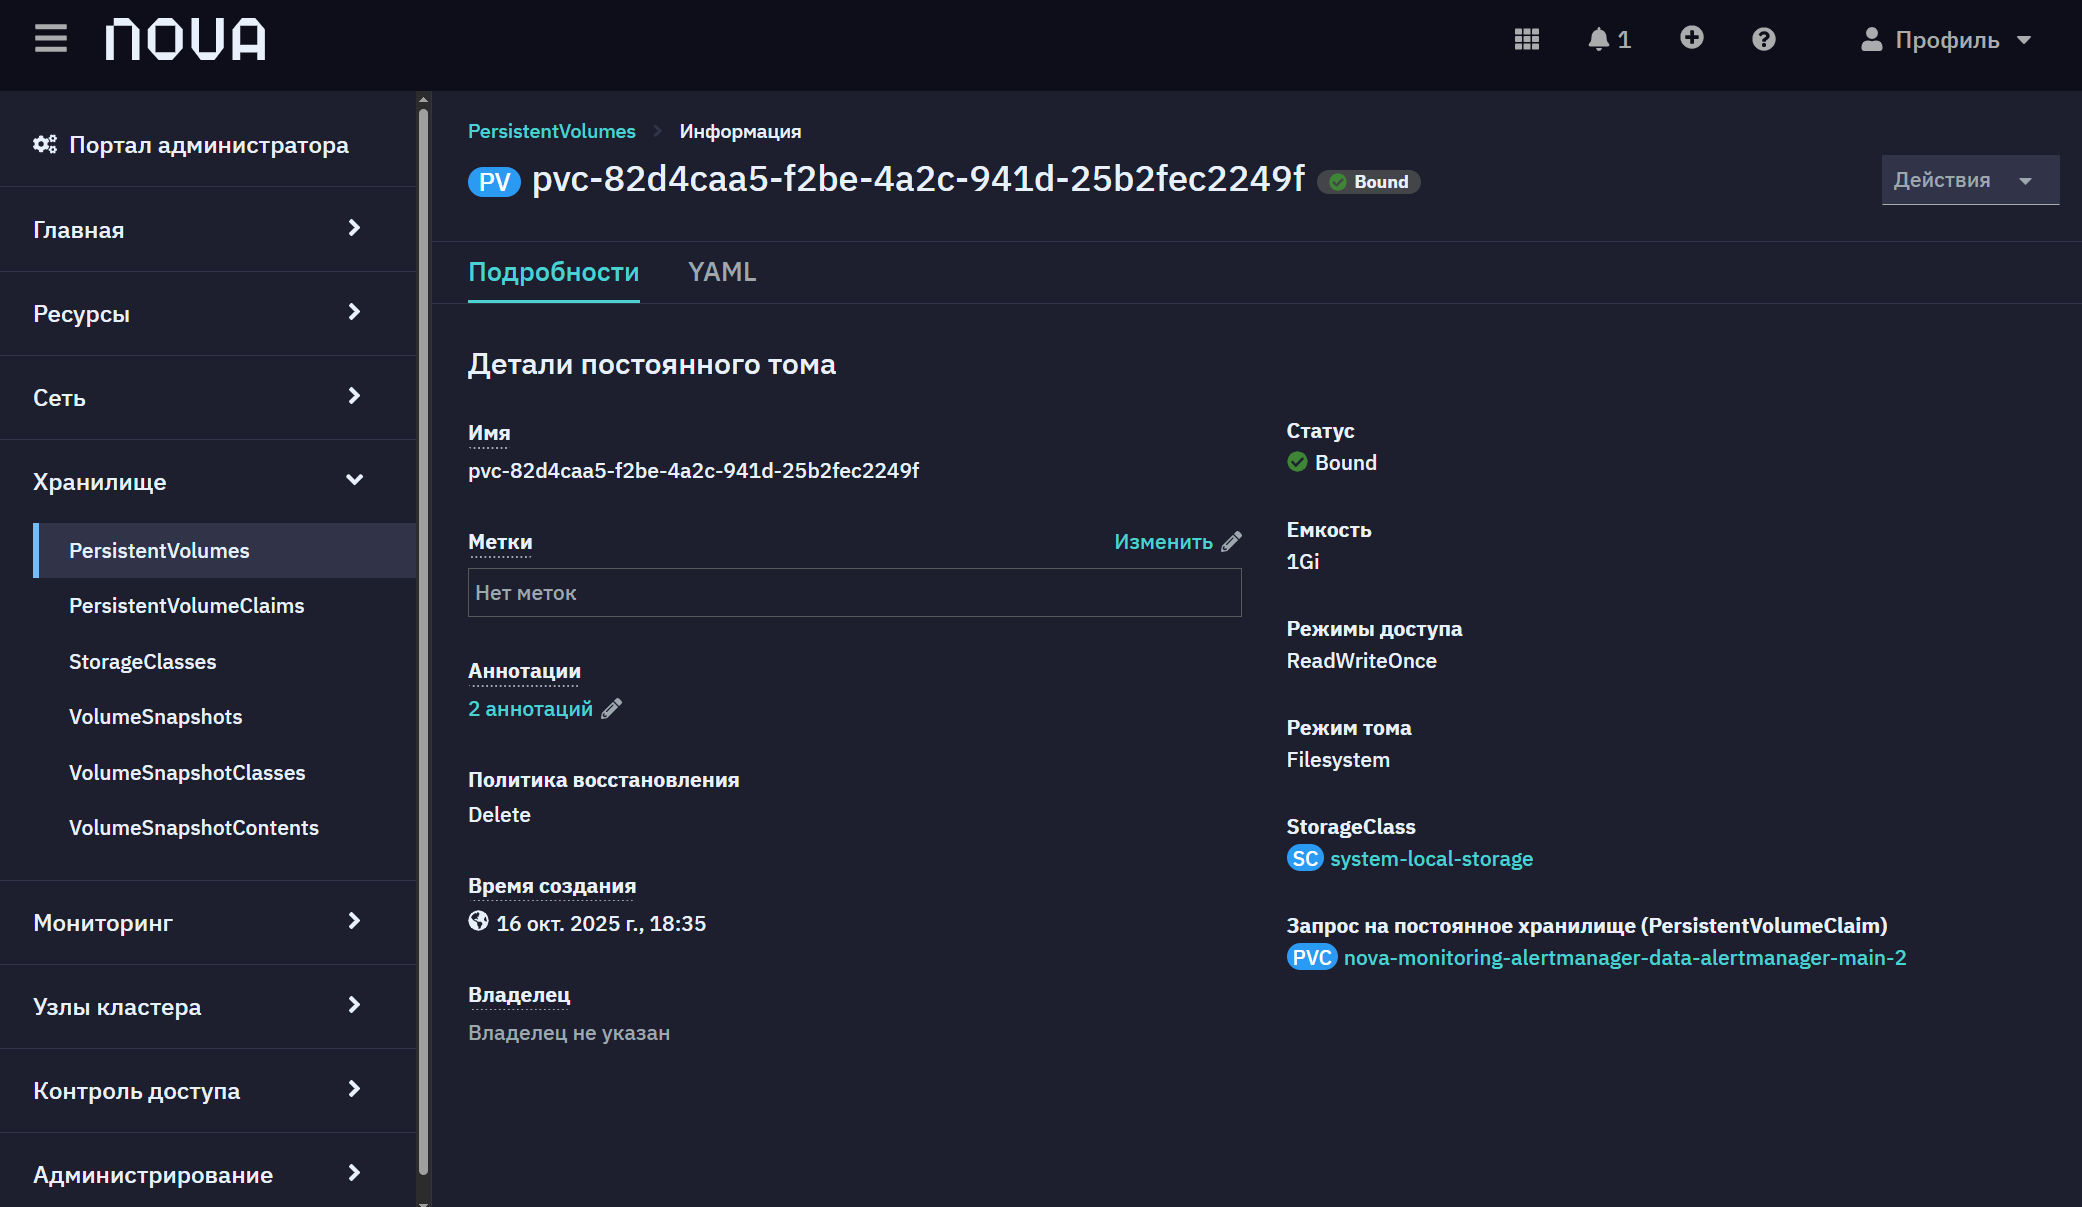Click Изменить to edit labels
This screenshot has width=2082, height=1207.
(x=1163, y=541)
